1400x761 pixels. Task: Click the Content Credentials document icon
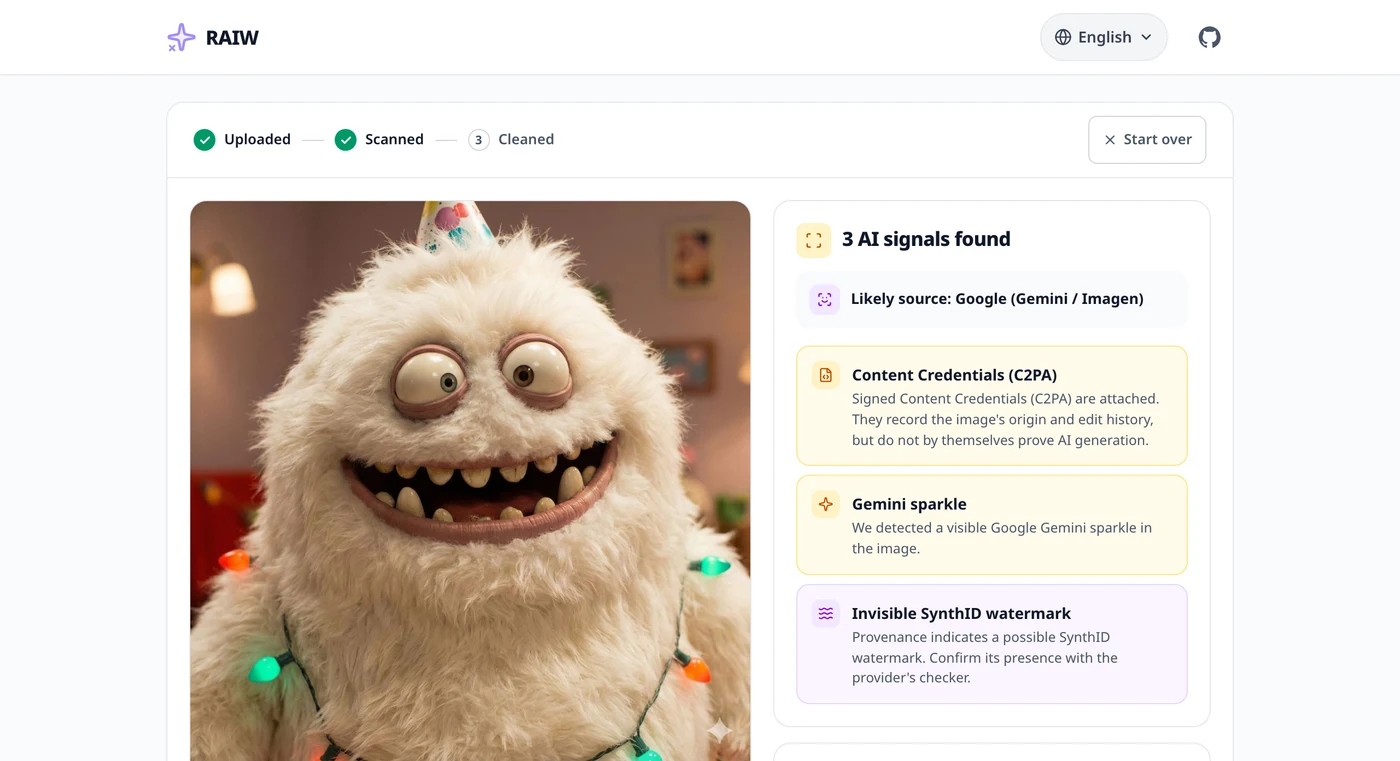[826, 375]
